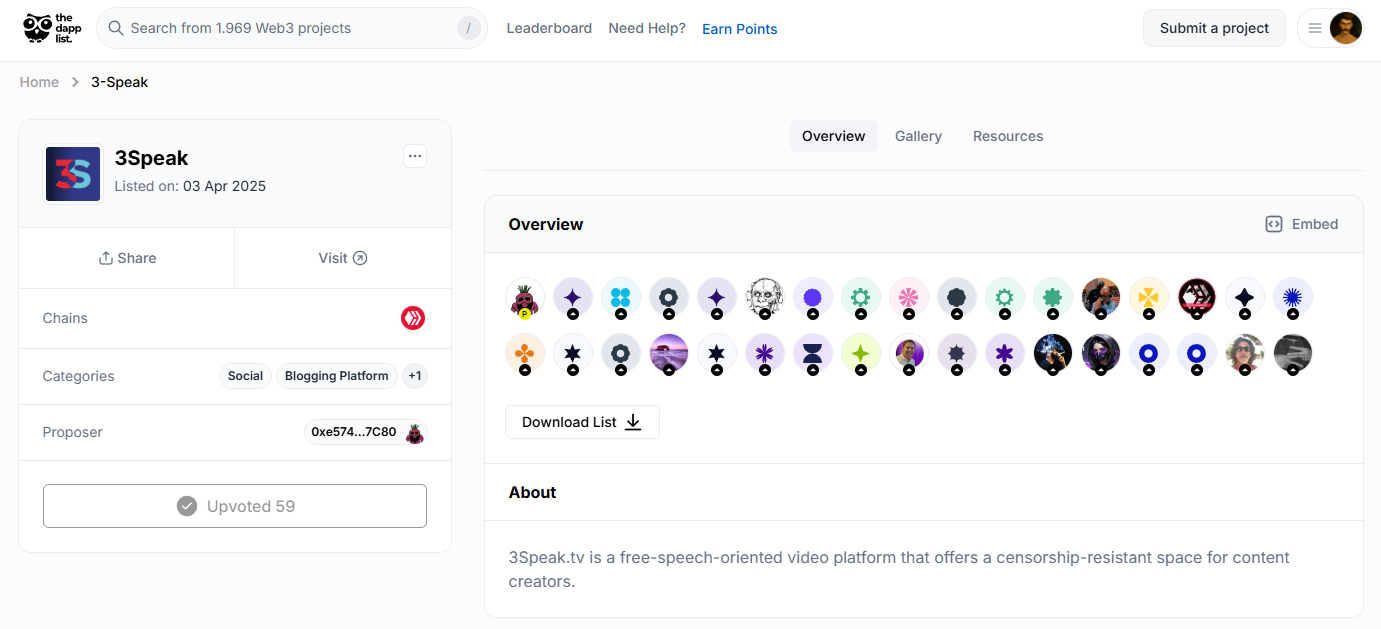This screenshot has height=629, width=1381.
Task: Click the grayscale photo avatar
Action: pyautogui.click(x=1293, y=354)
